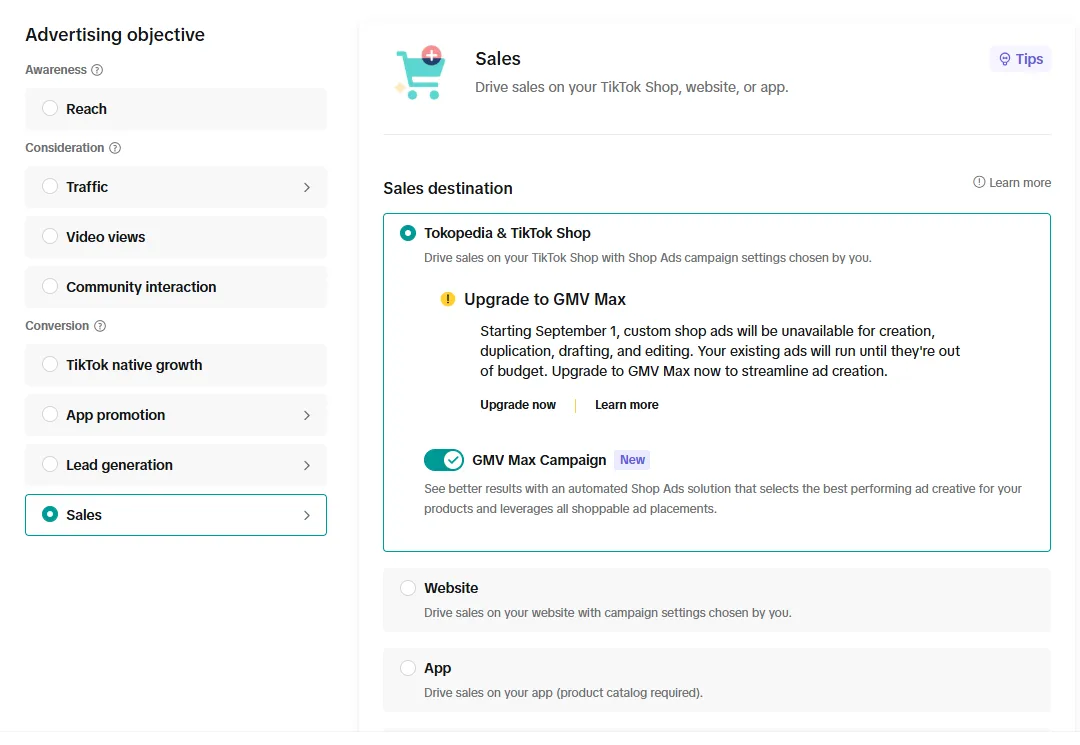Open the Tips button
Screen dimensions: 1080x745
tap(1020, 59)
